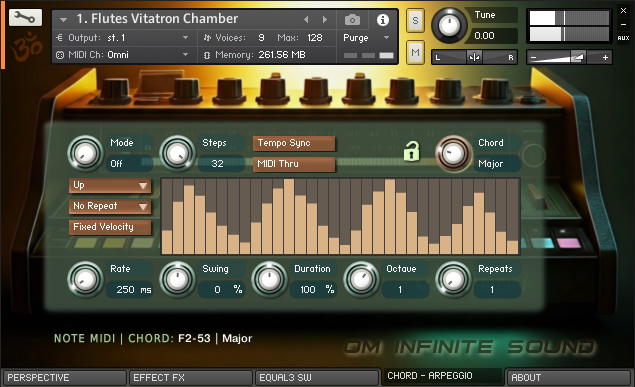
Task: Open instrument edit mode with wrench icon
Action: [x=25, y=17]
